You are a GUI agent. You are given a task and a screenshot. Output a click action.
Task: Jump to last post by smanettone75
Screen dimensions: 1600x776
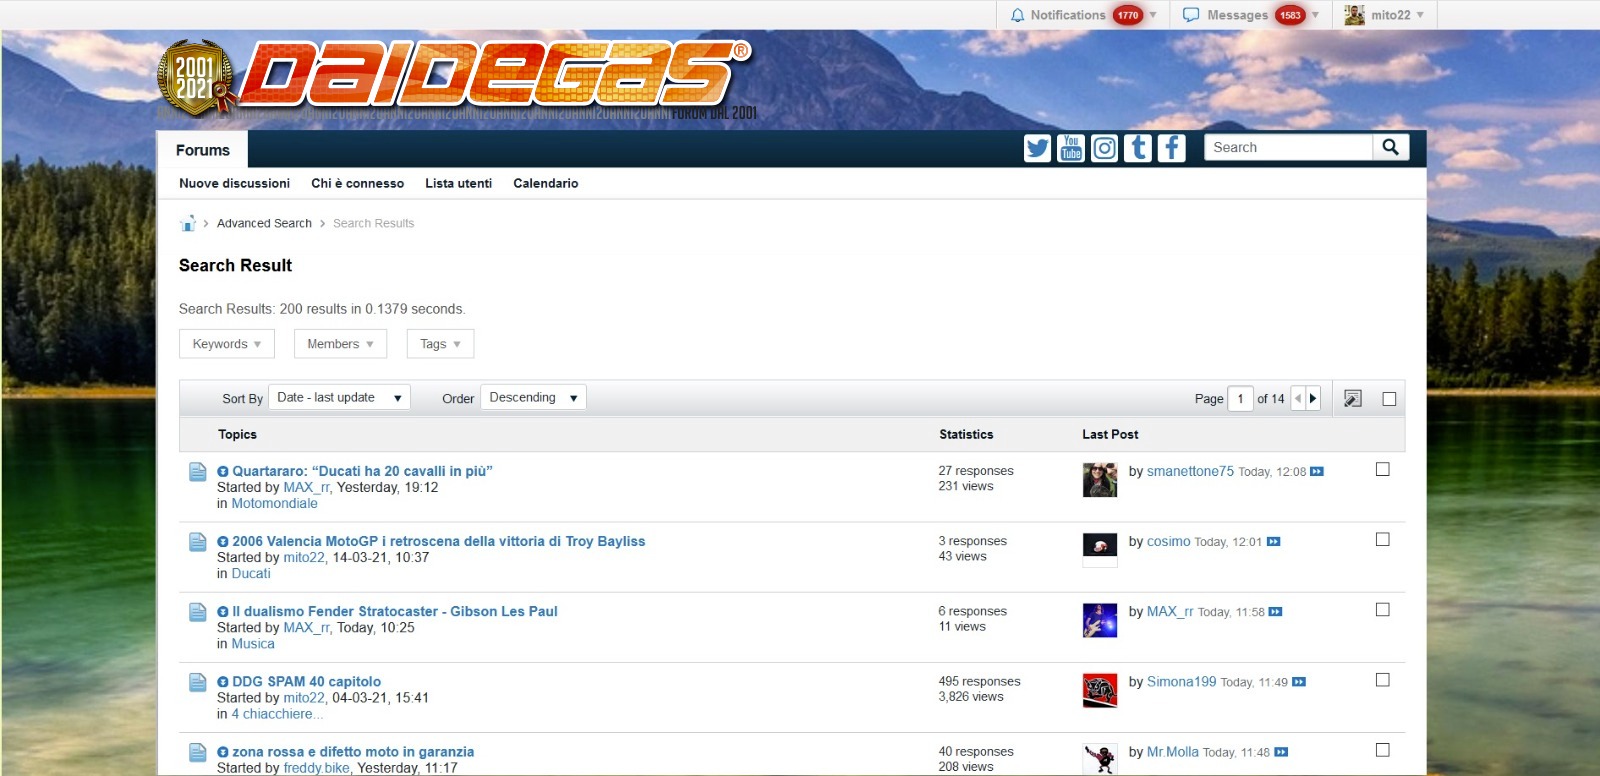(1317, 472)
